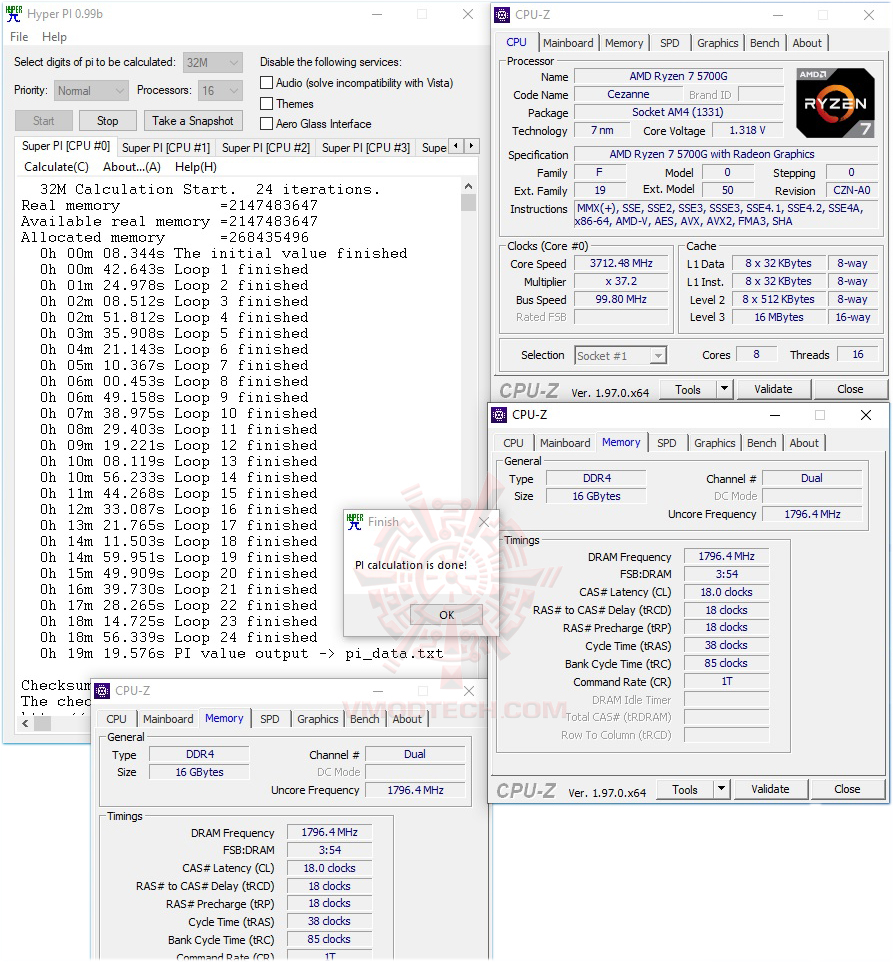Open the Socket #1 selection dropdown
893x962 pixels.
coord(620,356)
